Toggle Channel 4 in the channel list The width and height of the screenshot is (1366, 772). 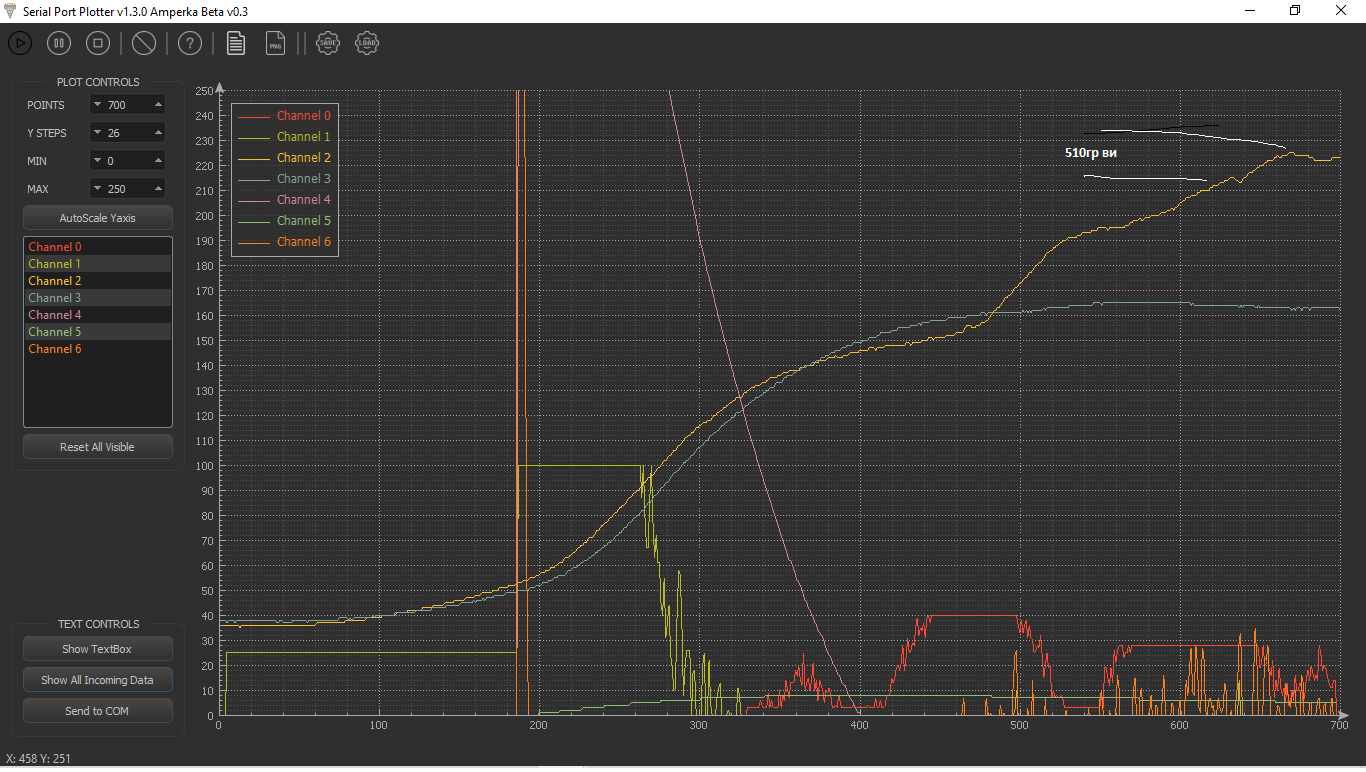(98, 315)
